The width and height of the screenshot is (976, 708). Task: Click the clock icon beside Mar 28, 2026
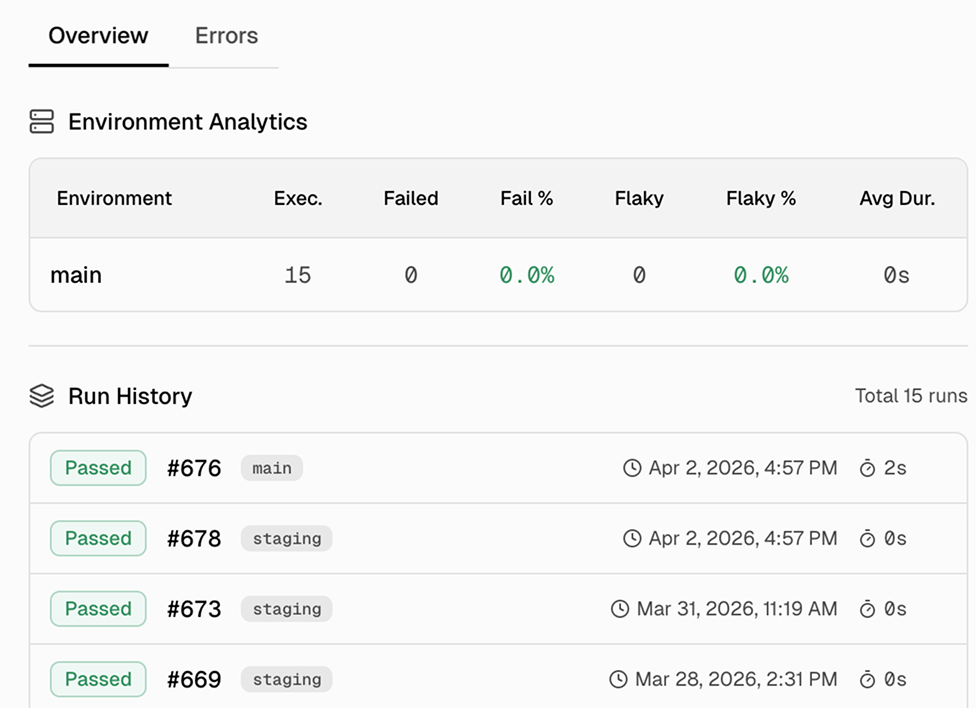(618, 679)
